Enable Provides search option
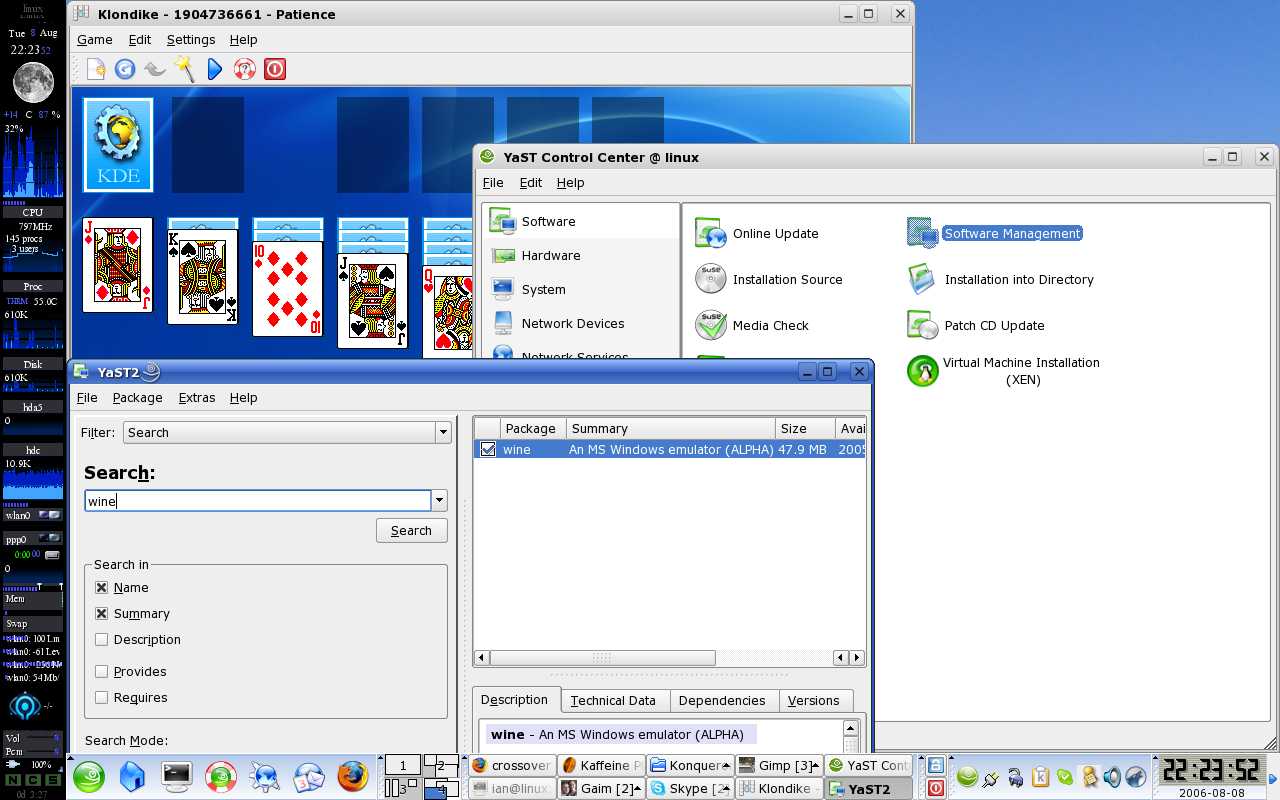 (101, 672)
